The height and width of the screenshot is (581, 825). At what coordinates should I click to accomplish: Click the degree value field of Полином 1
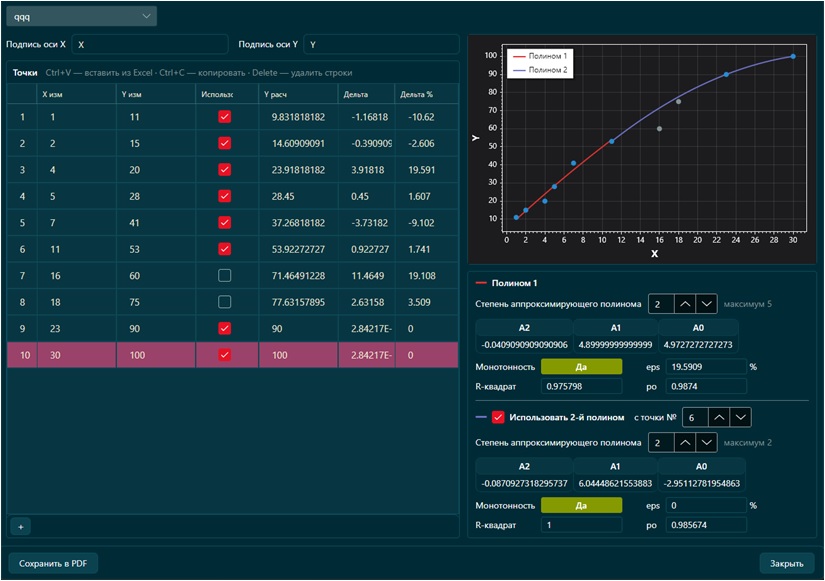(x=661, y=304)
